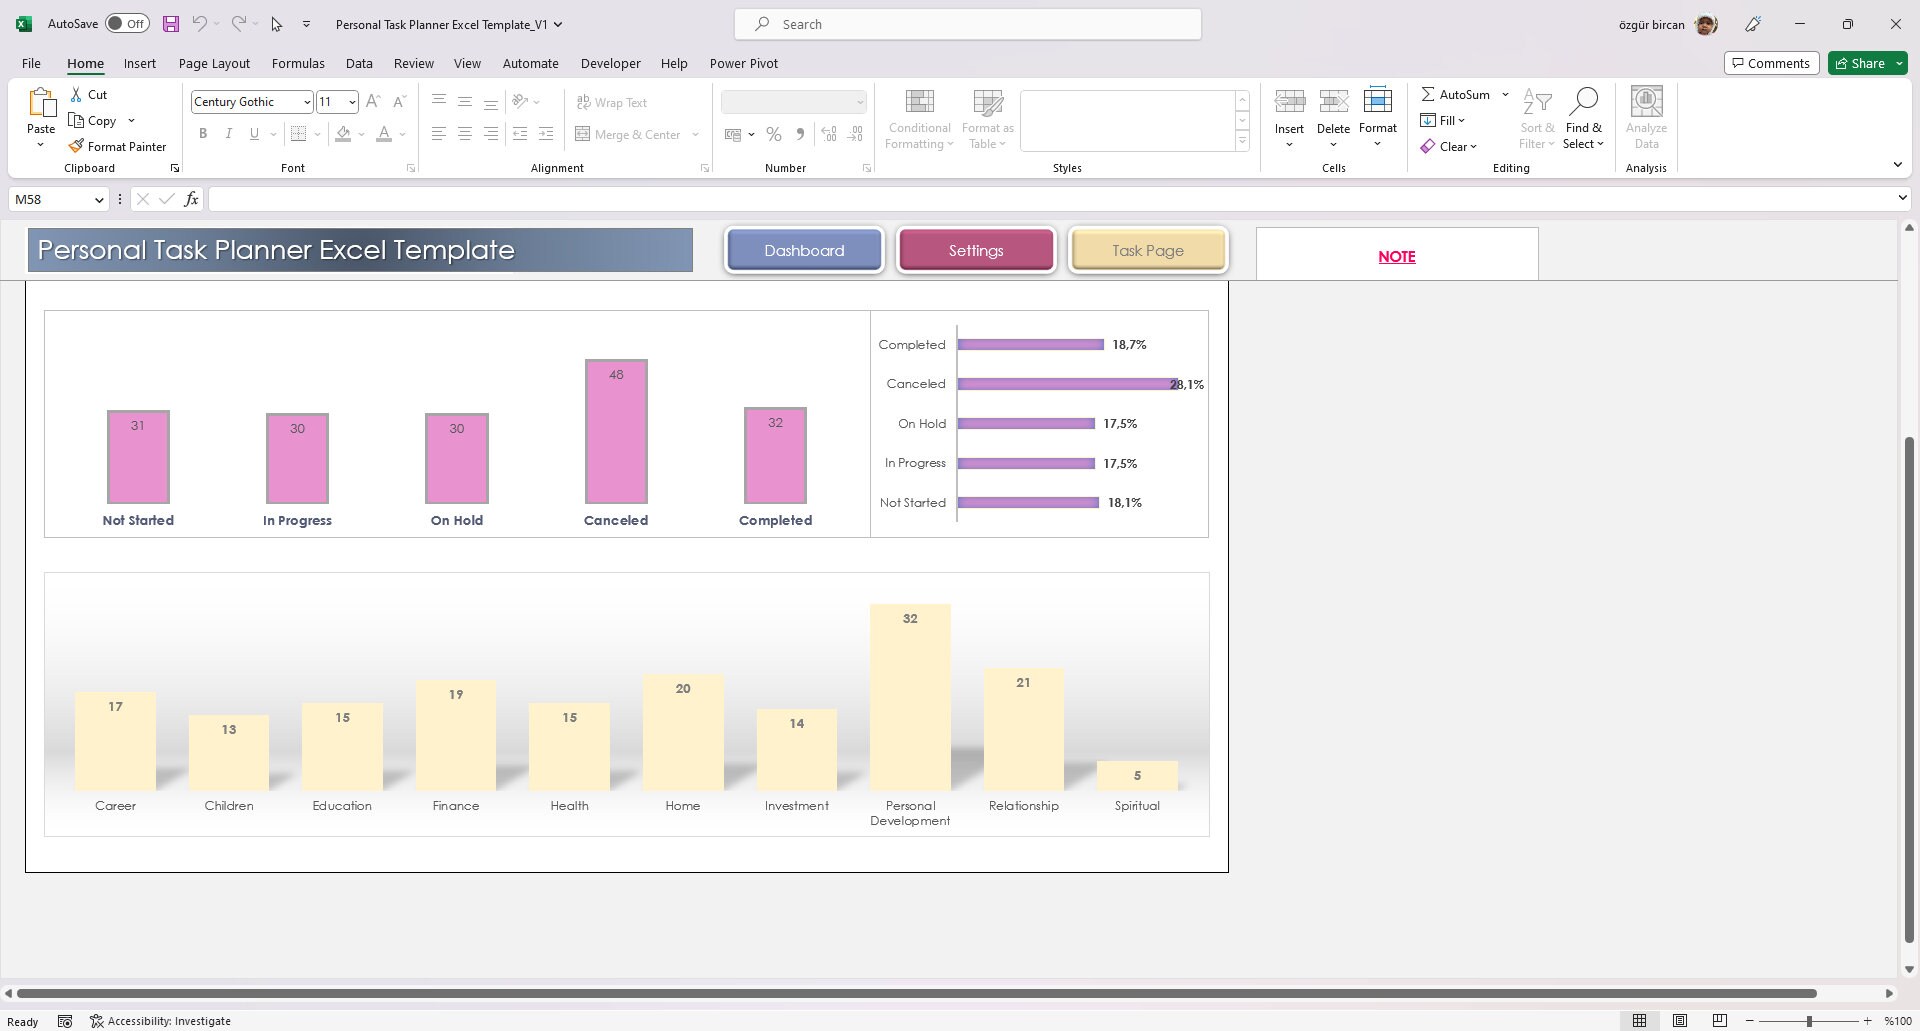Viewport: 1920px width, 1031px height.
Task: Click the Dashboard navigation button
Action: [x=804, y=250]
